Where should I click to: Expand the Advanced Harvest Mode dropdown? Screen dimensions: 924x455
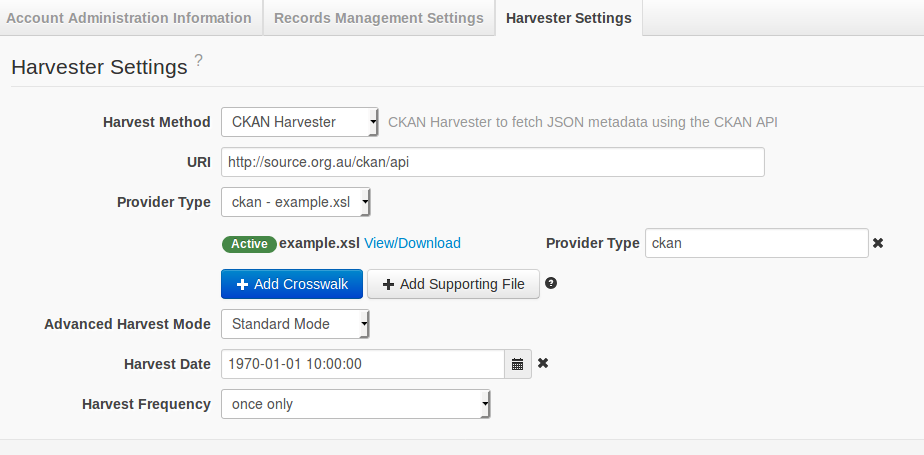coord(295,324)
